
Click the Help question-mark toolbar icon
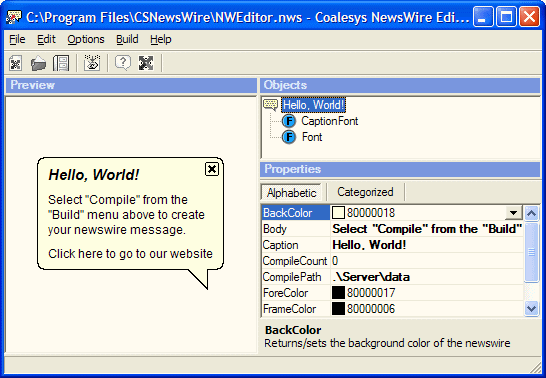(123, 63)
